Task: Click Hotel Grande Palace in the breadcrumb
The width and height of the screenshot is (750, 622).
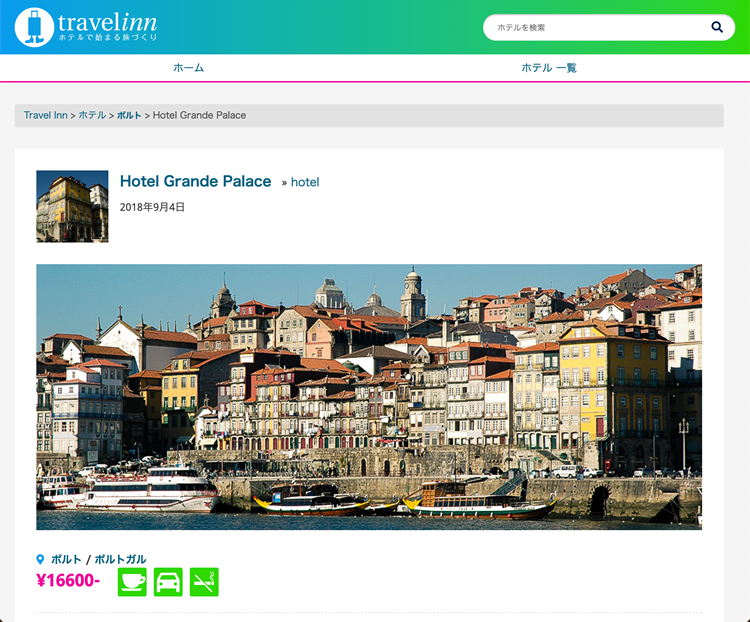Action: (199, 115)
